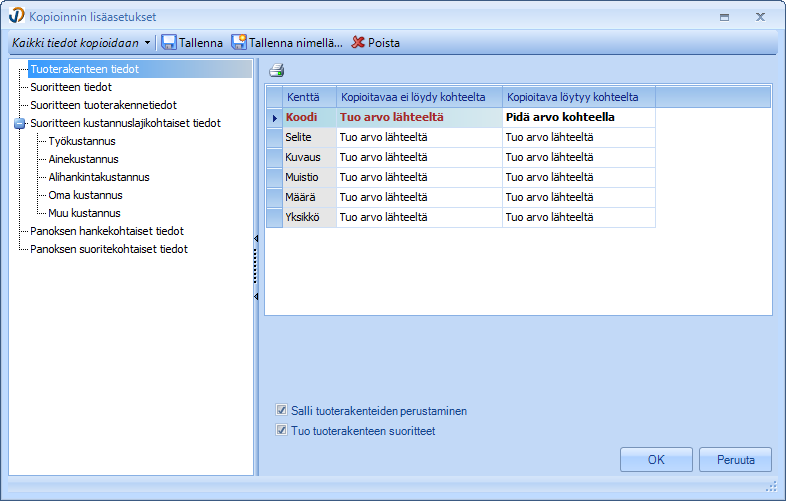Click the Tallenna nimellä save-as icon
The image size is (786, 501).
pos(239,43)
